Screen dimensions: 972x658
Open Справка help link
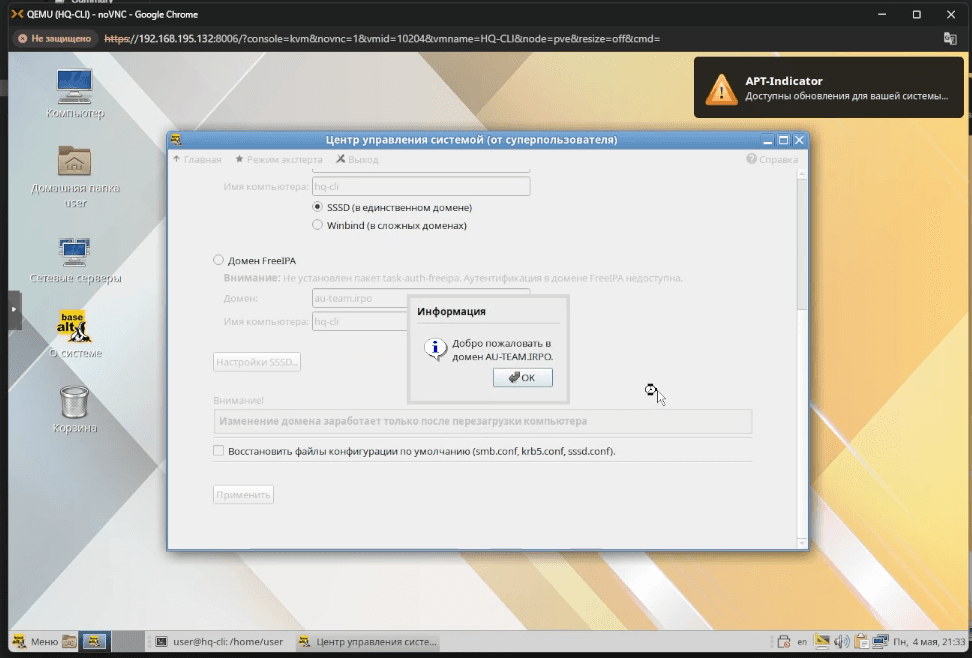(772, 159)
